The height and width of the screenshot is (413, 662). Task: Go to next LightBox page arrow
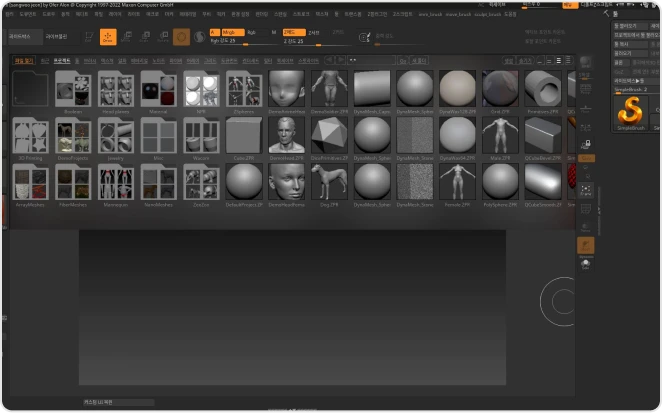click(x=341, y=60)
